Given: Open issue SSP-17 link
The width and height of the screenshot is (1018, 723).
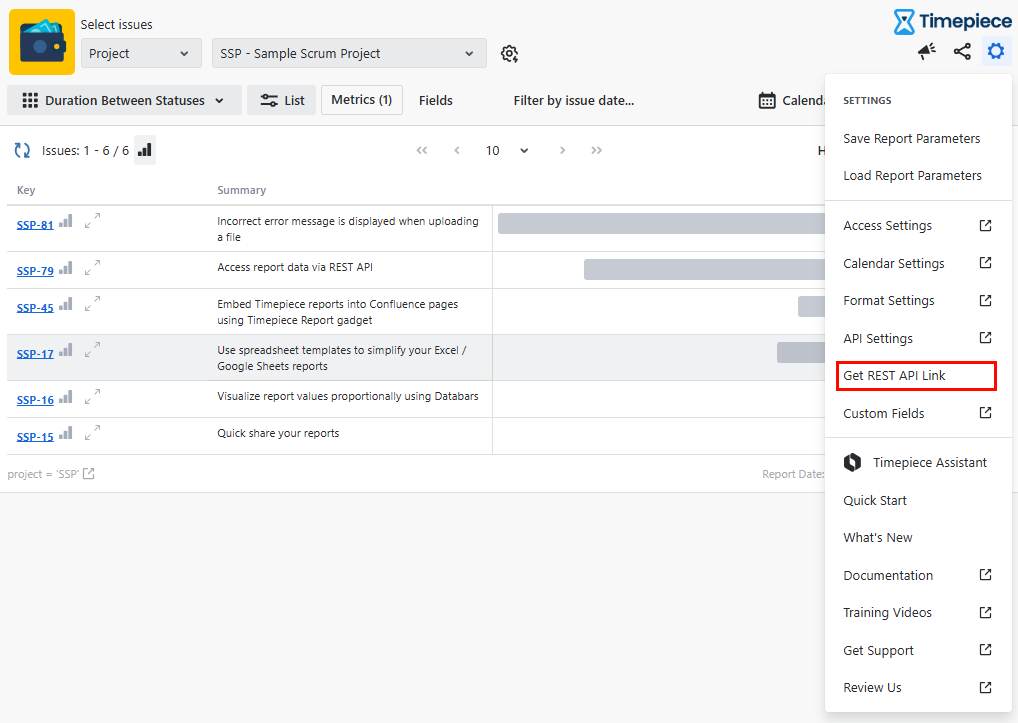Looking at the screenshot, I should click(x=35, y=354).
